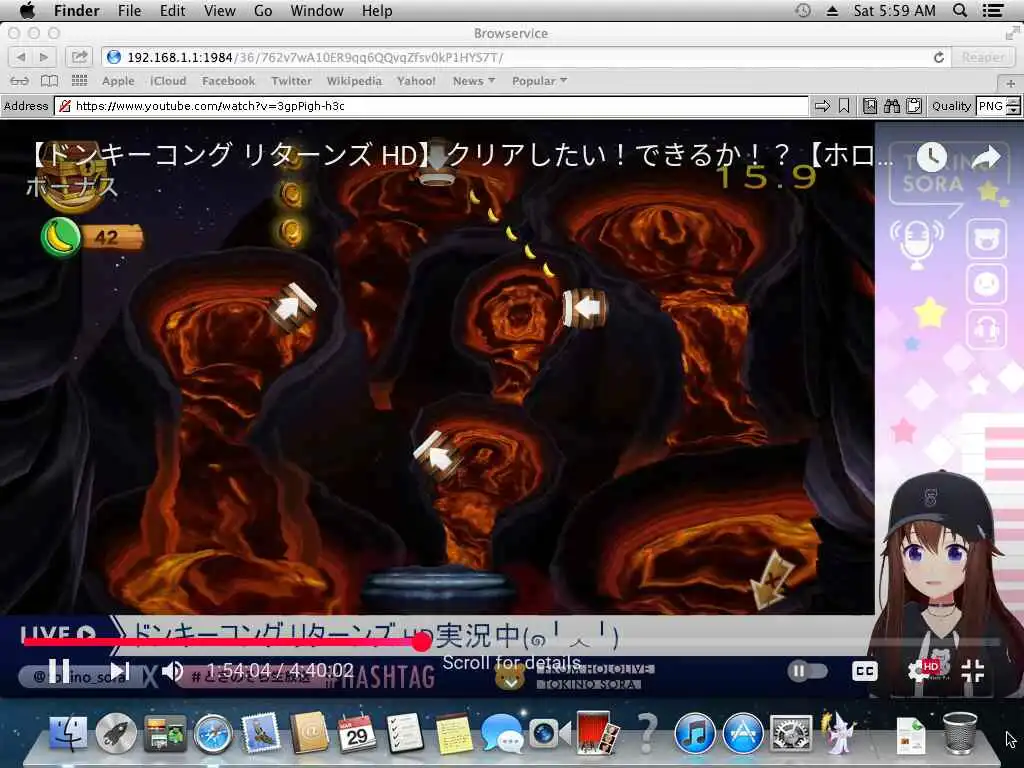This screenshot has height=768, width=1024.
Task: Open Finder from the Dock
Action: (68, 733)
